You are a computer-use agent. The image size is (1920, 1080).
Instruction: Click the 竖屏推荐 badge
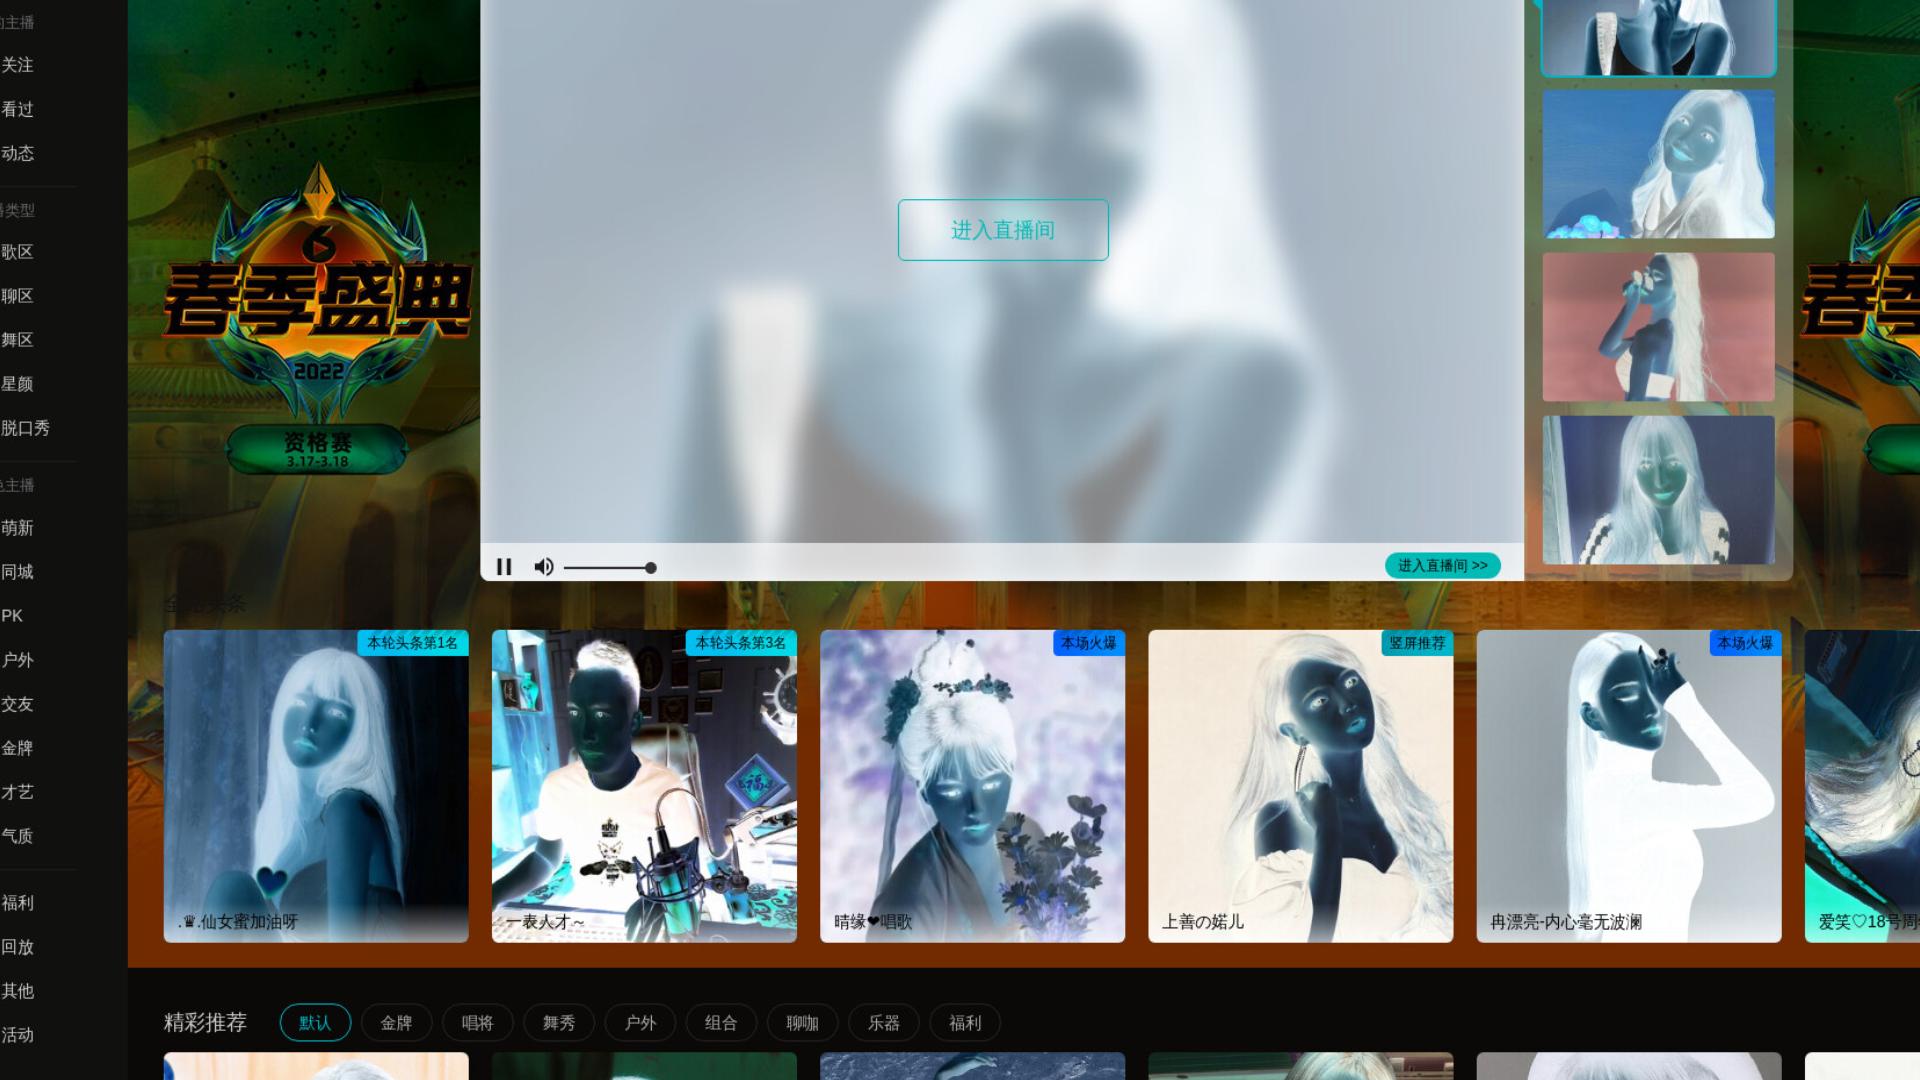coord(1417,643)
